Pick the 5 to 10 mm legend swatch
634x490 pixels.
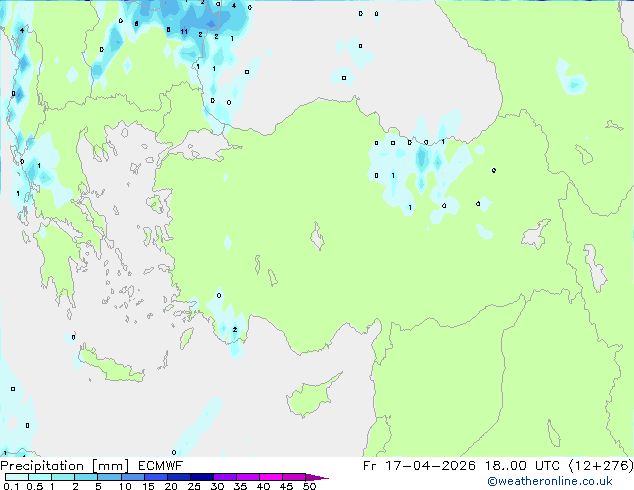click(x=109, y=477)
